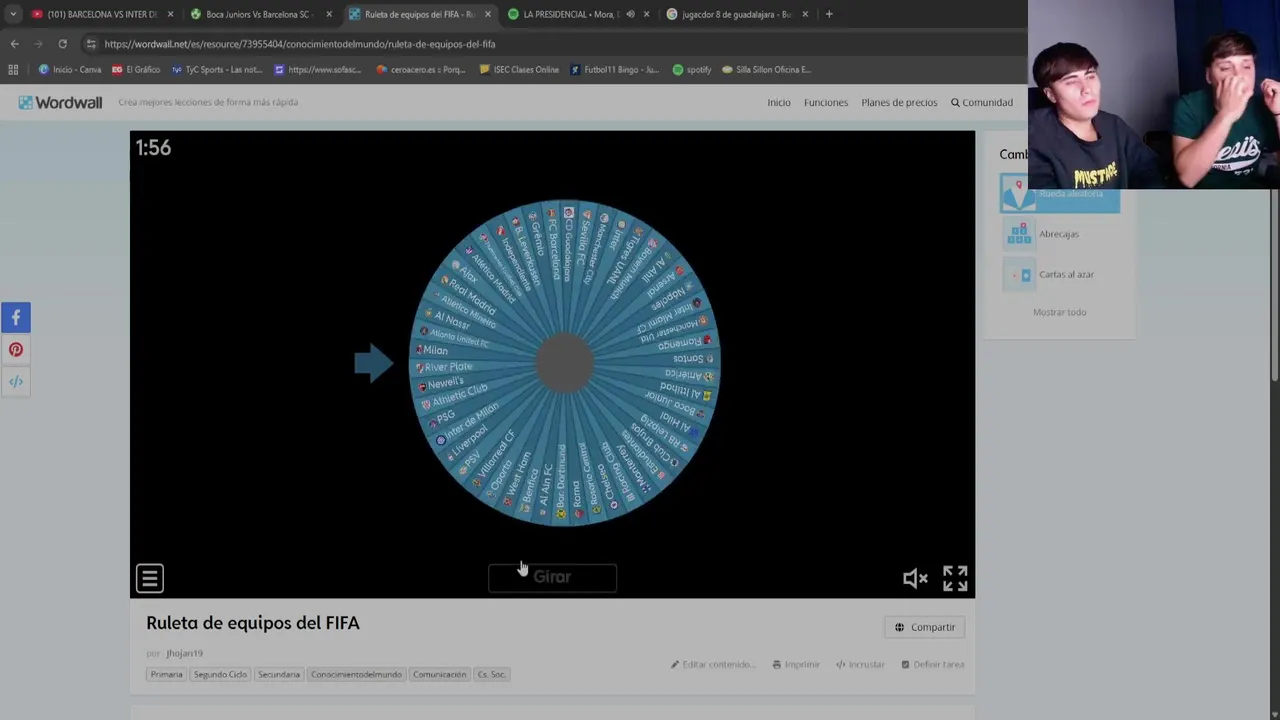Click the River Plate wheel segment

click(447, 367)
